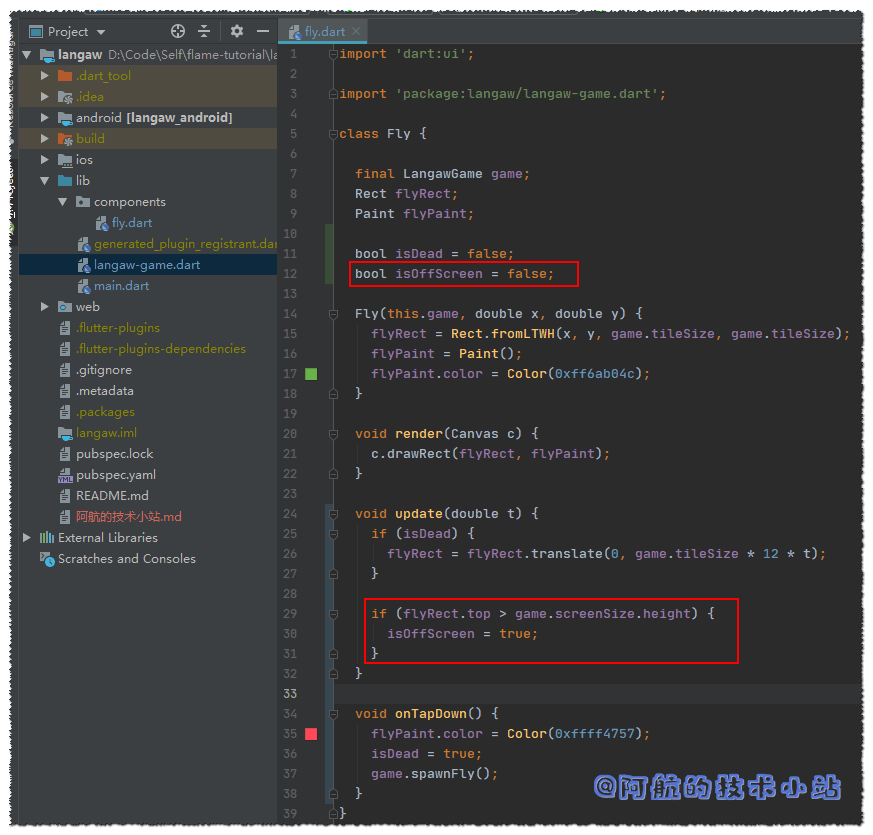This screenshot has width=873, height=835.
Task: Click the locate opened file target icon
Action: click(x=178, y=32)
